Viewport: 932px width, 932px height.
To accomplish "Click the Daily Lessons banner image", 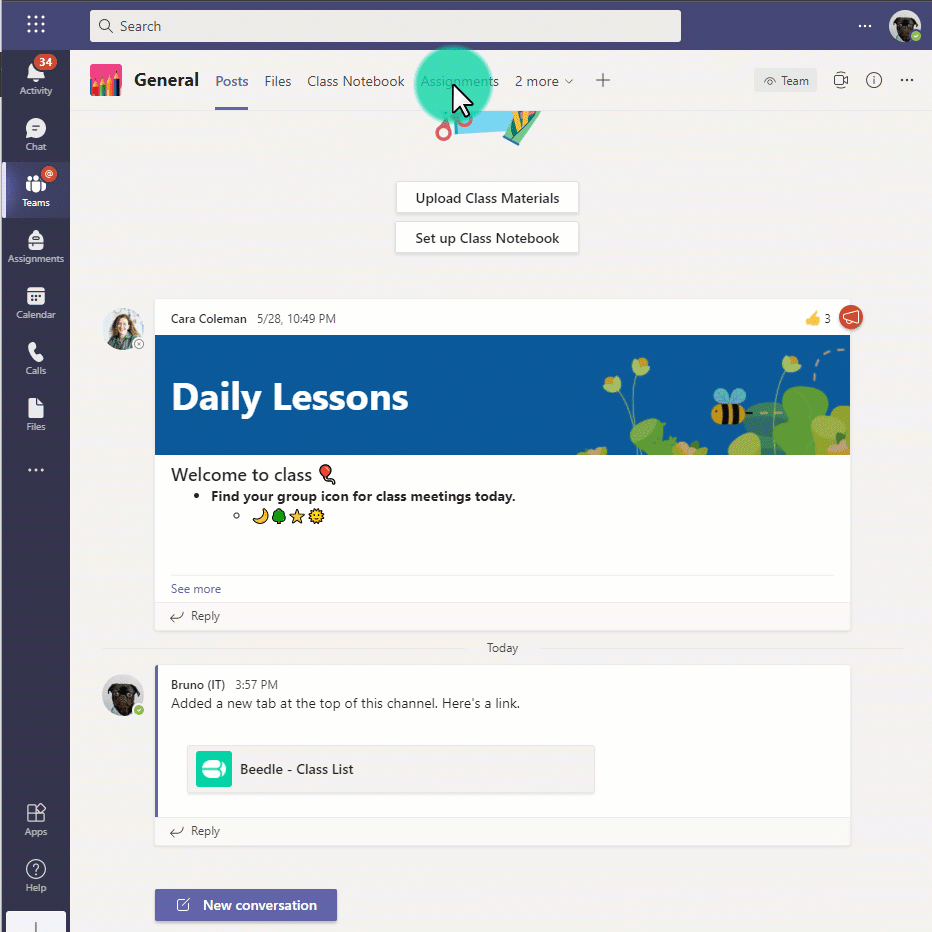I will 502,395.
